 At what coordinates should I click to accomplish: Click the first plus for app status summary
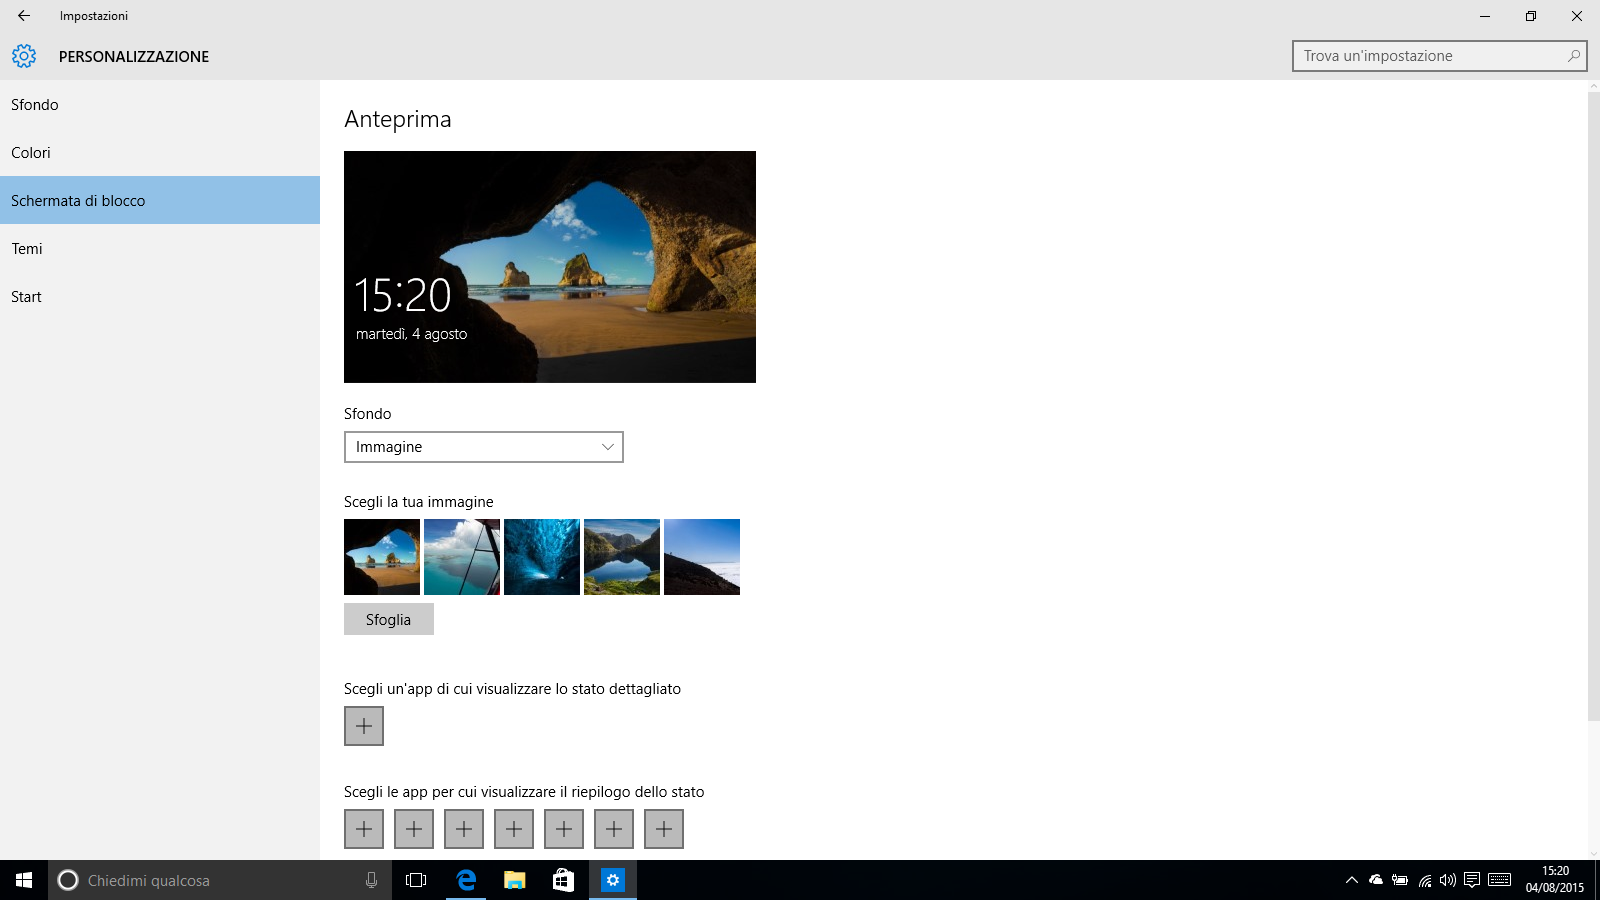[x=363, y=828]
